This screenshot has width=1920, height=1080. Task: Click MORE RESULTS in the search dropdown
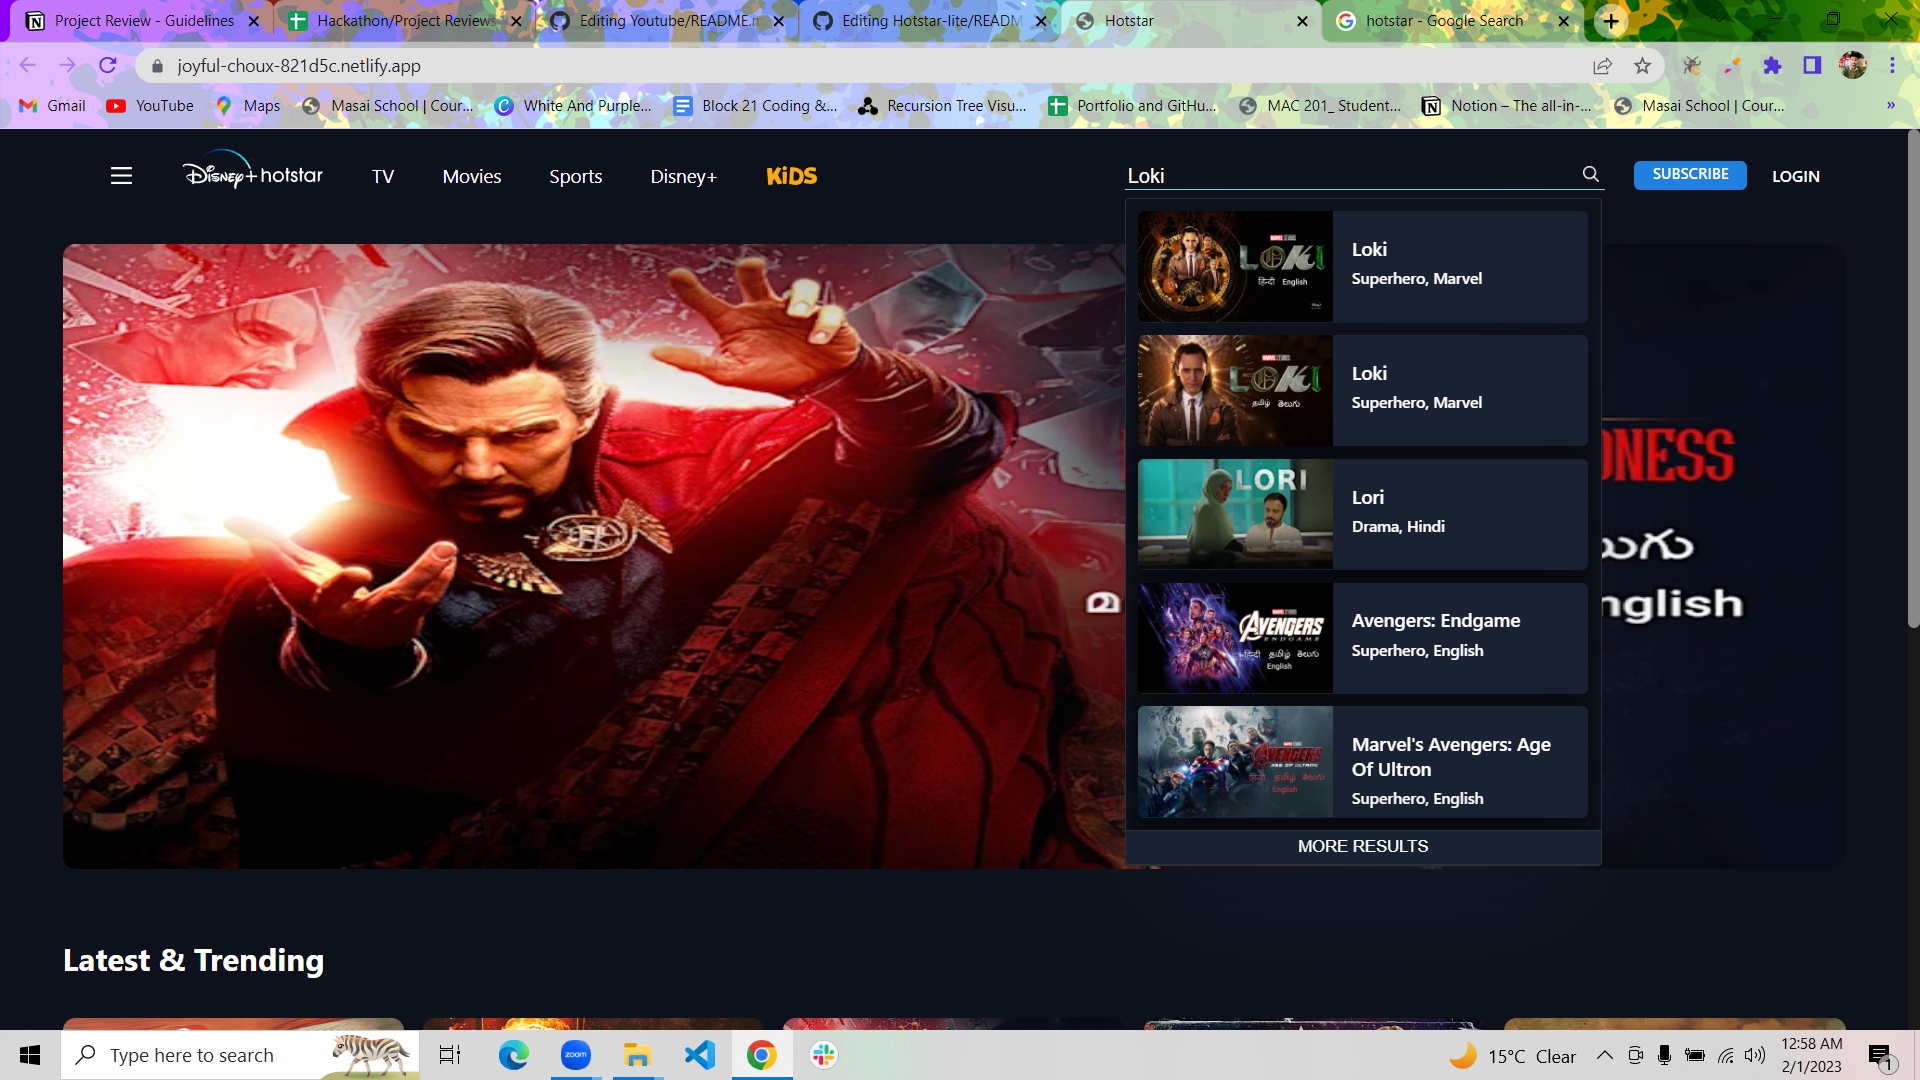[x=1363, y=846]
